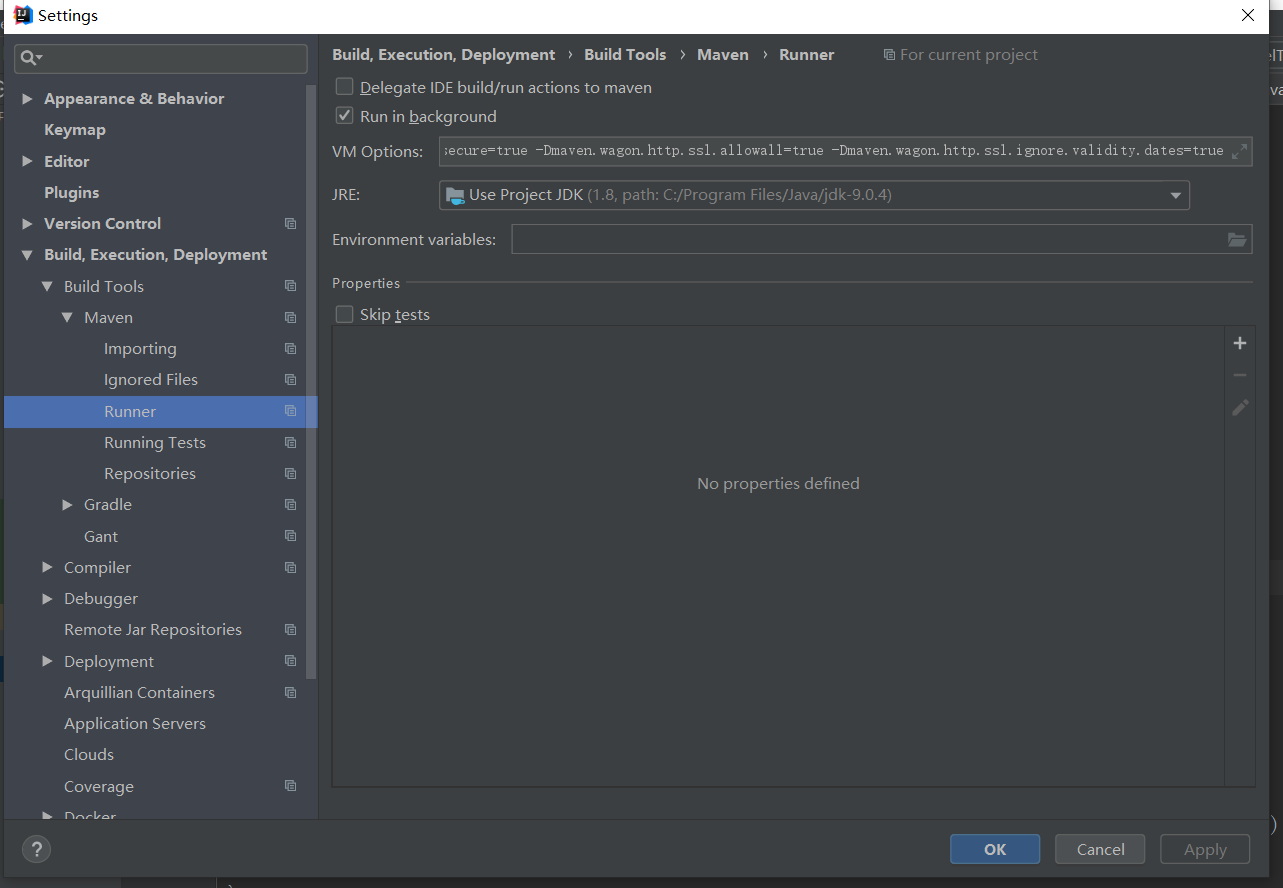Open the JRE Use Project JDK dropdown
This screenshot has height=888, width=1283.
coord(814,195)
